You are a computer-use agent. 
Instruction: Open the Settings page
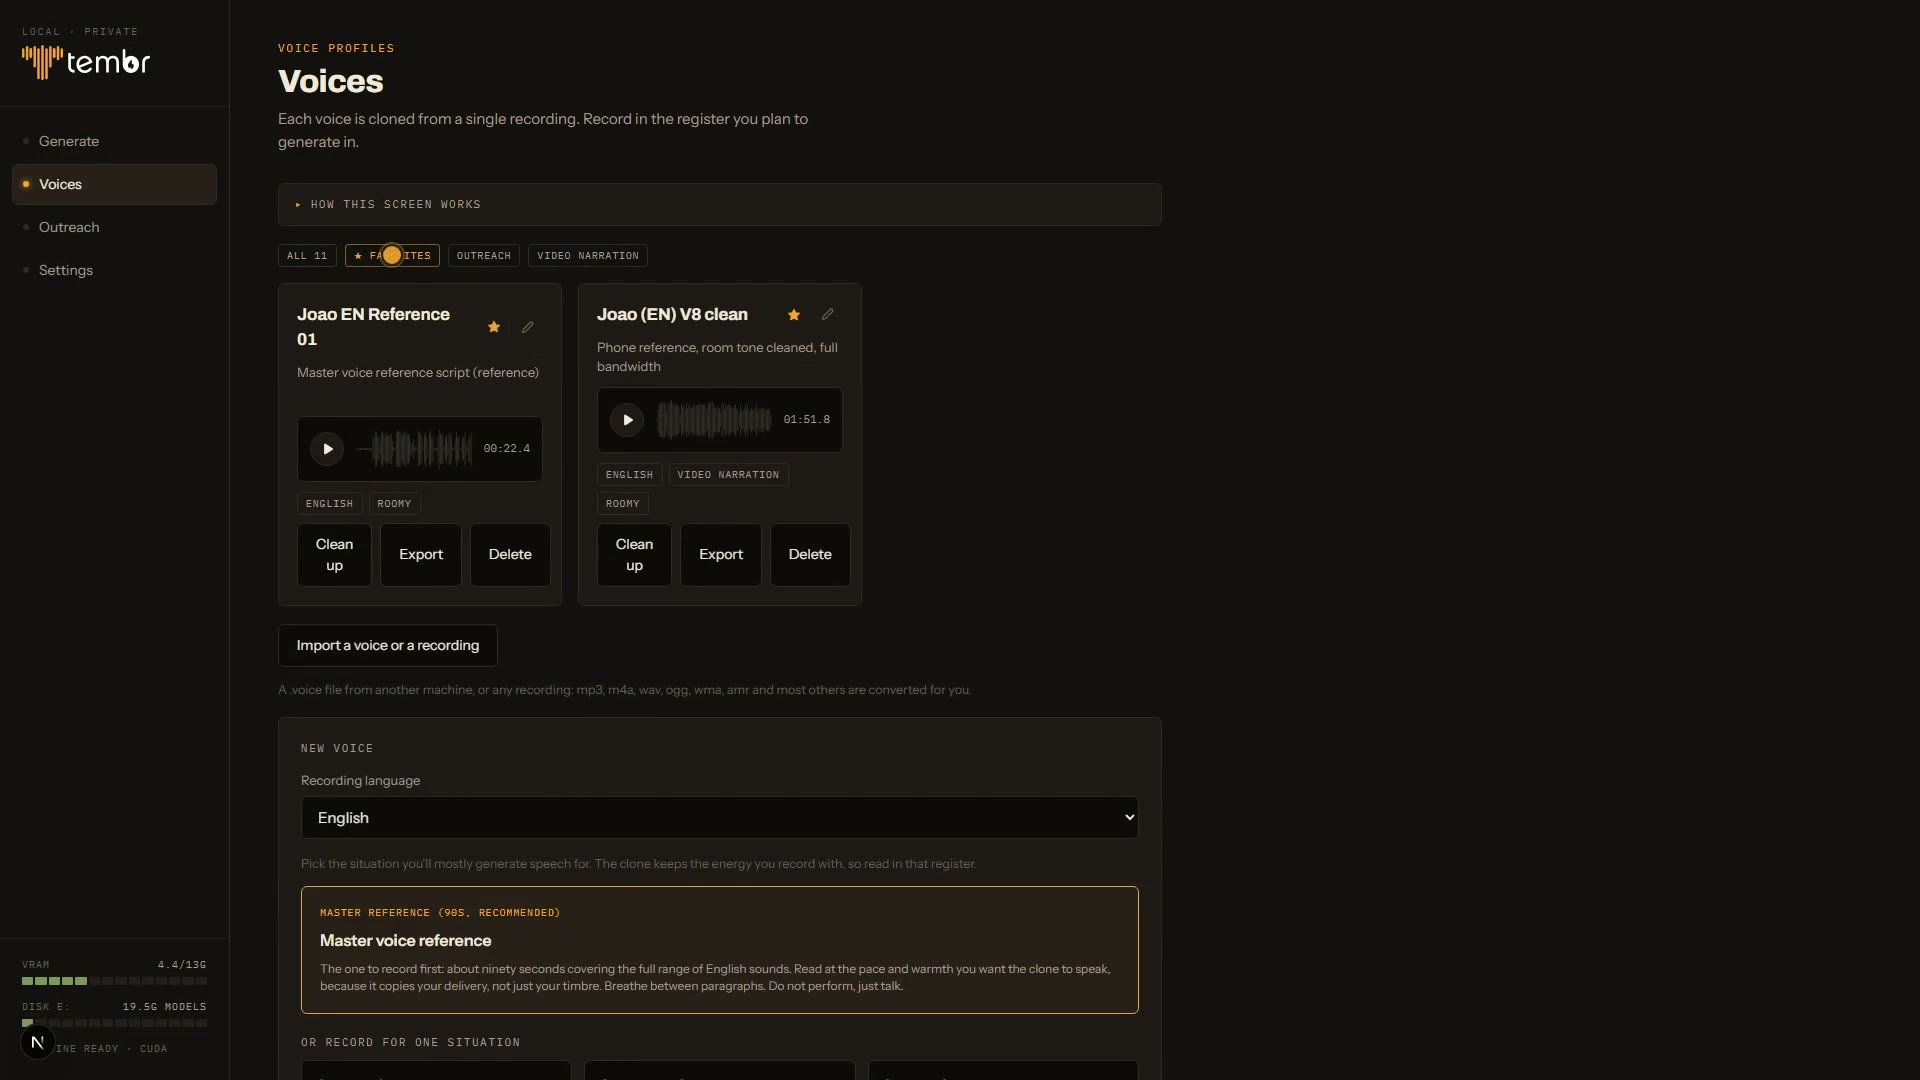[x=114, y=271]
